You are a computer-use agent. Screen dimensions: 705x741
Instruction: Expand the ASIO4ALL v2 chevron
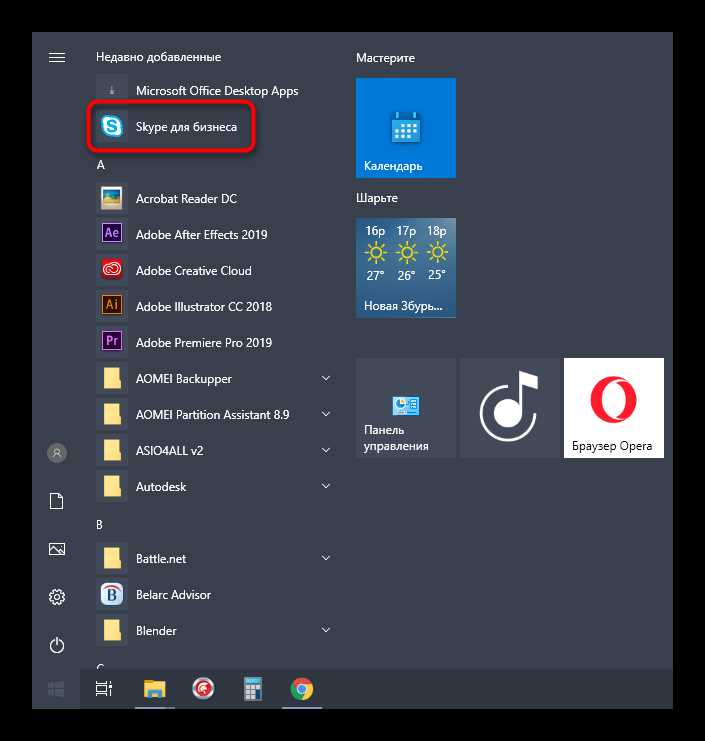[326, 450]
